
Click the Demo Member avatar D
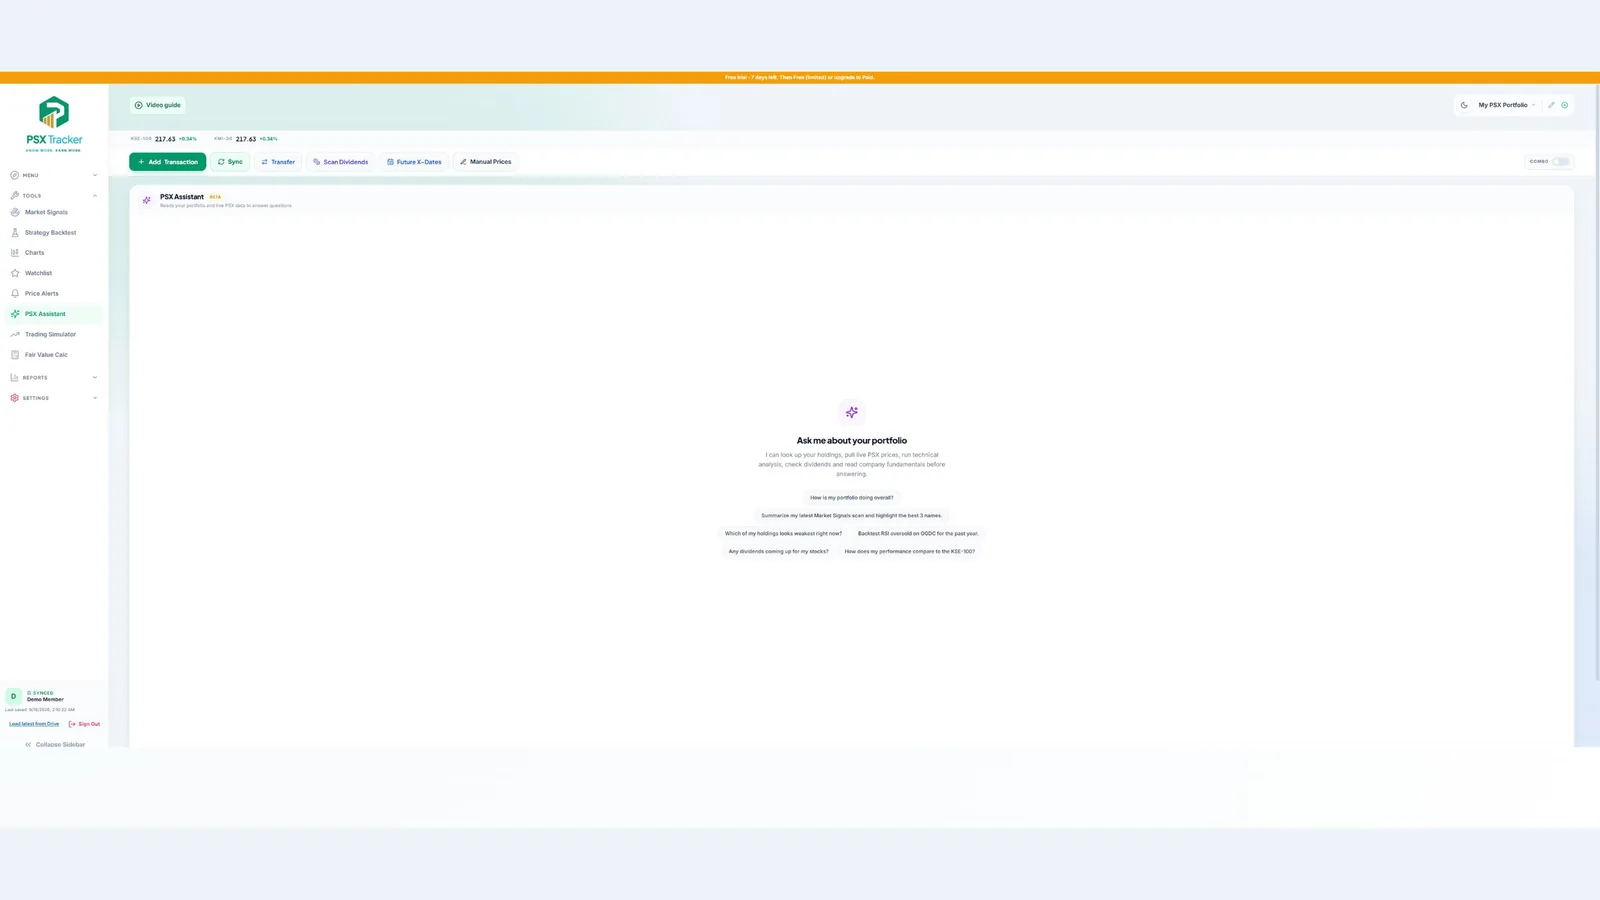(13, 696)
